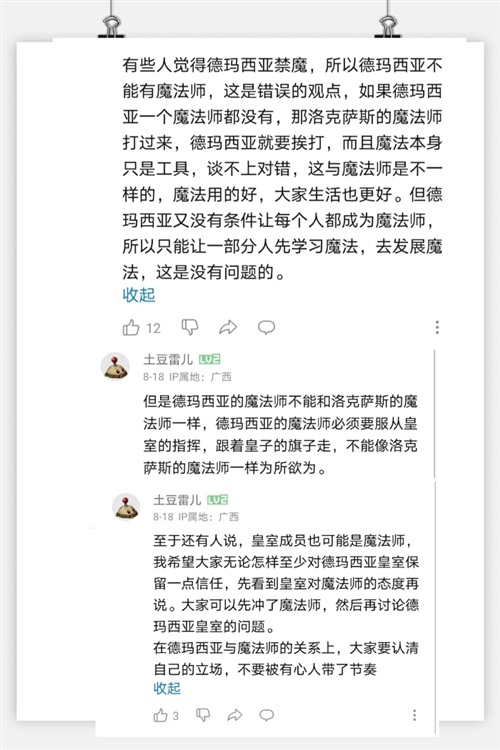
Task: Open first reply's 土豆雷儿 username profile
Action: (168, 359)
